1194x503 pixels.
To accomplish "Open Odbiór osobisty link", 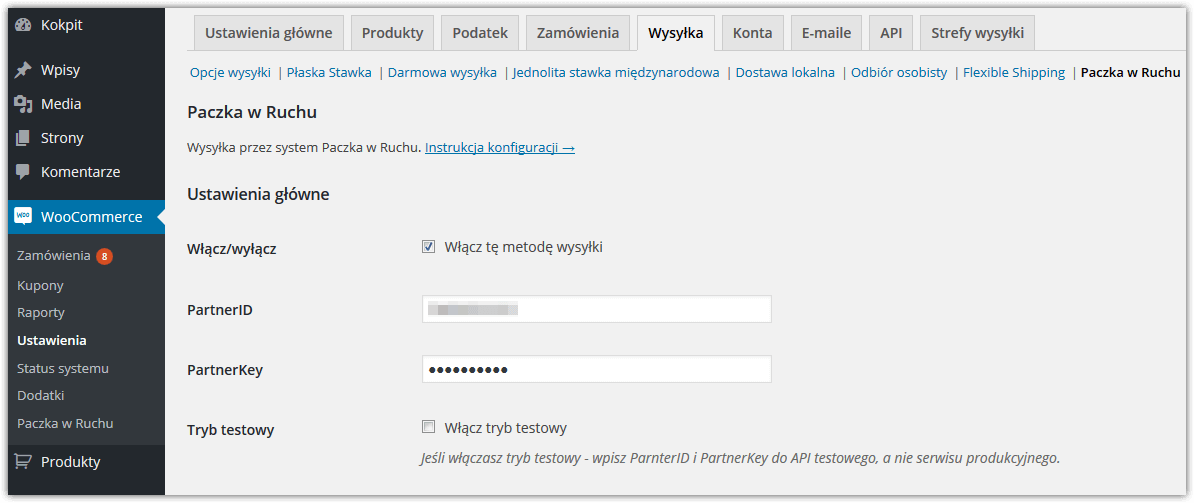I will (x=899, y=73).
